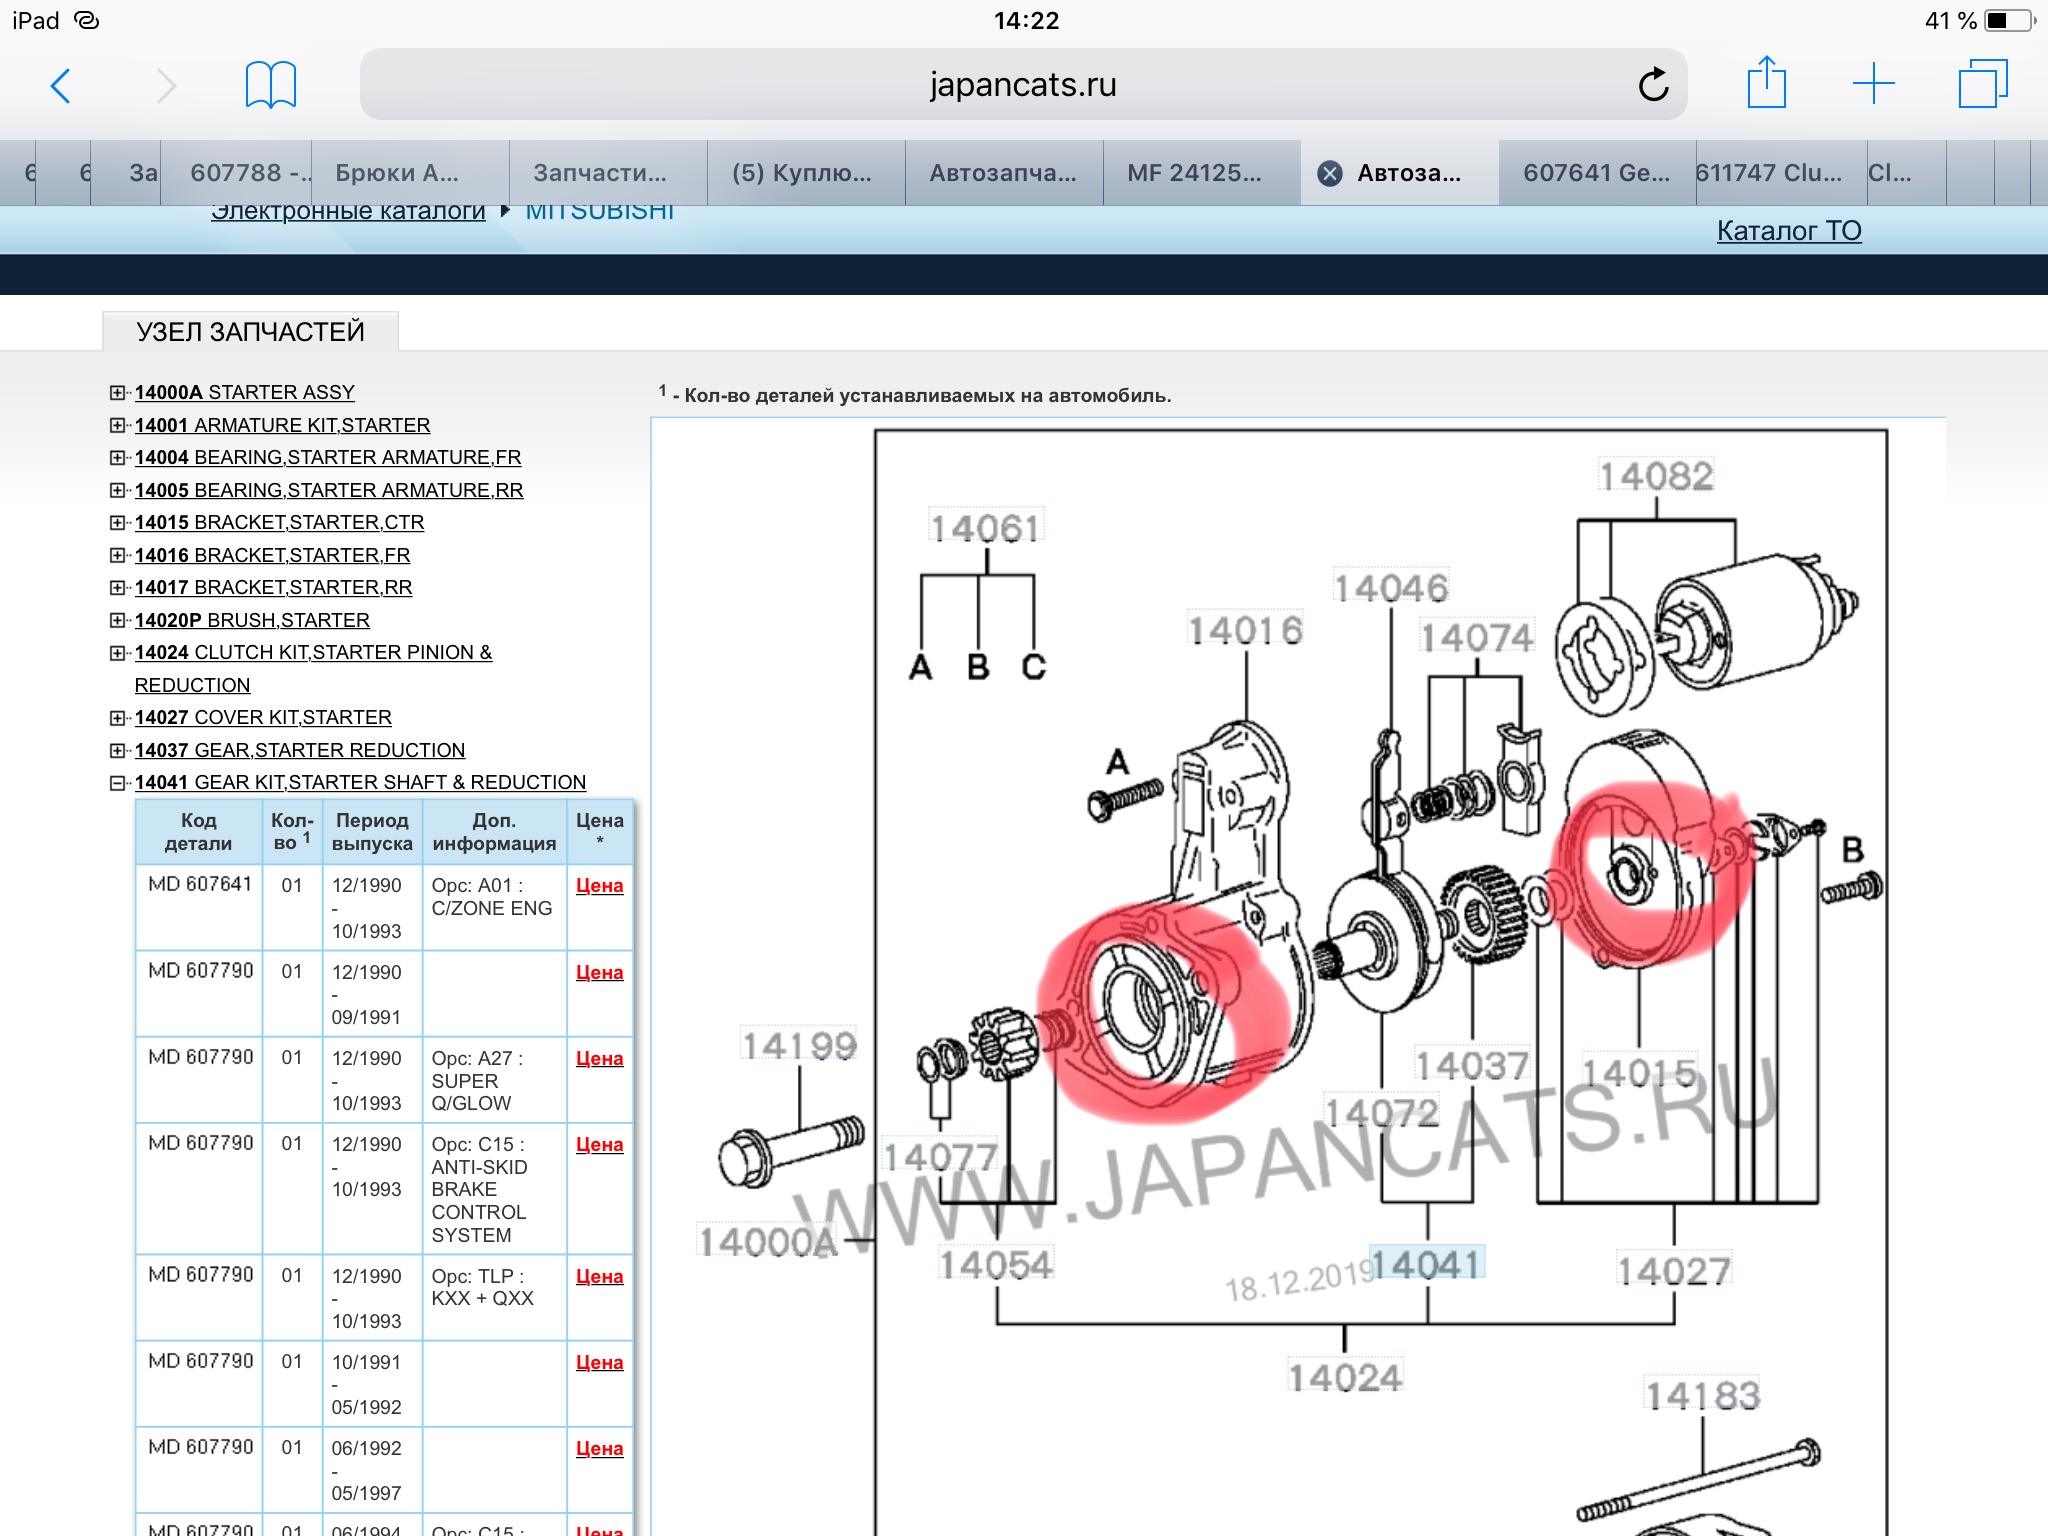Open the Электронные каталоги breadcrumb link
Screen dimensions: 2048x1536
click(348, 212)
